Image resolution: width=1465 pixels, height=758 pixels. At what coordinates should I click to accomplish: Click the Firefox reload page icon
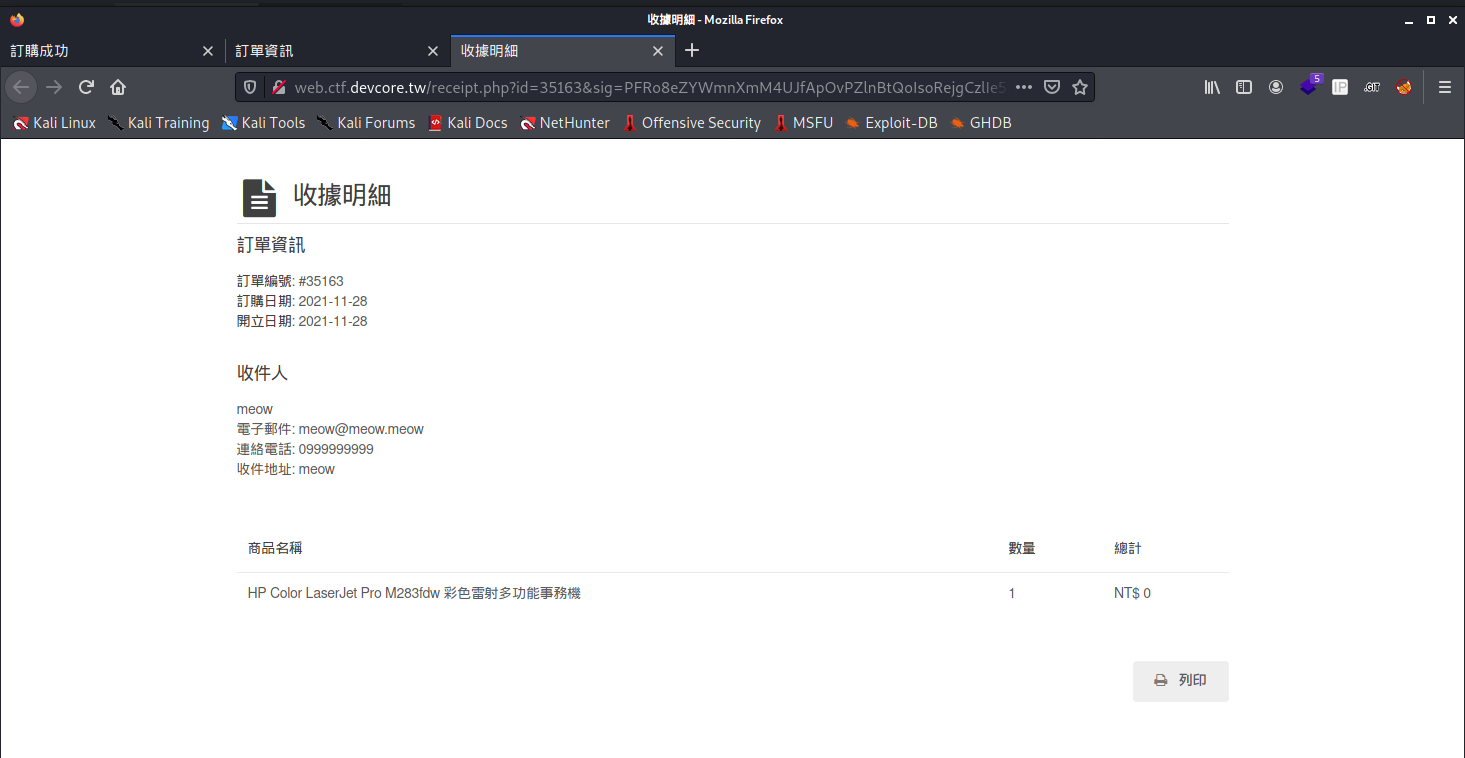point(86,87)
